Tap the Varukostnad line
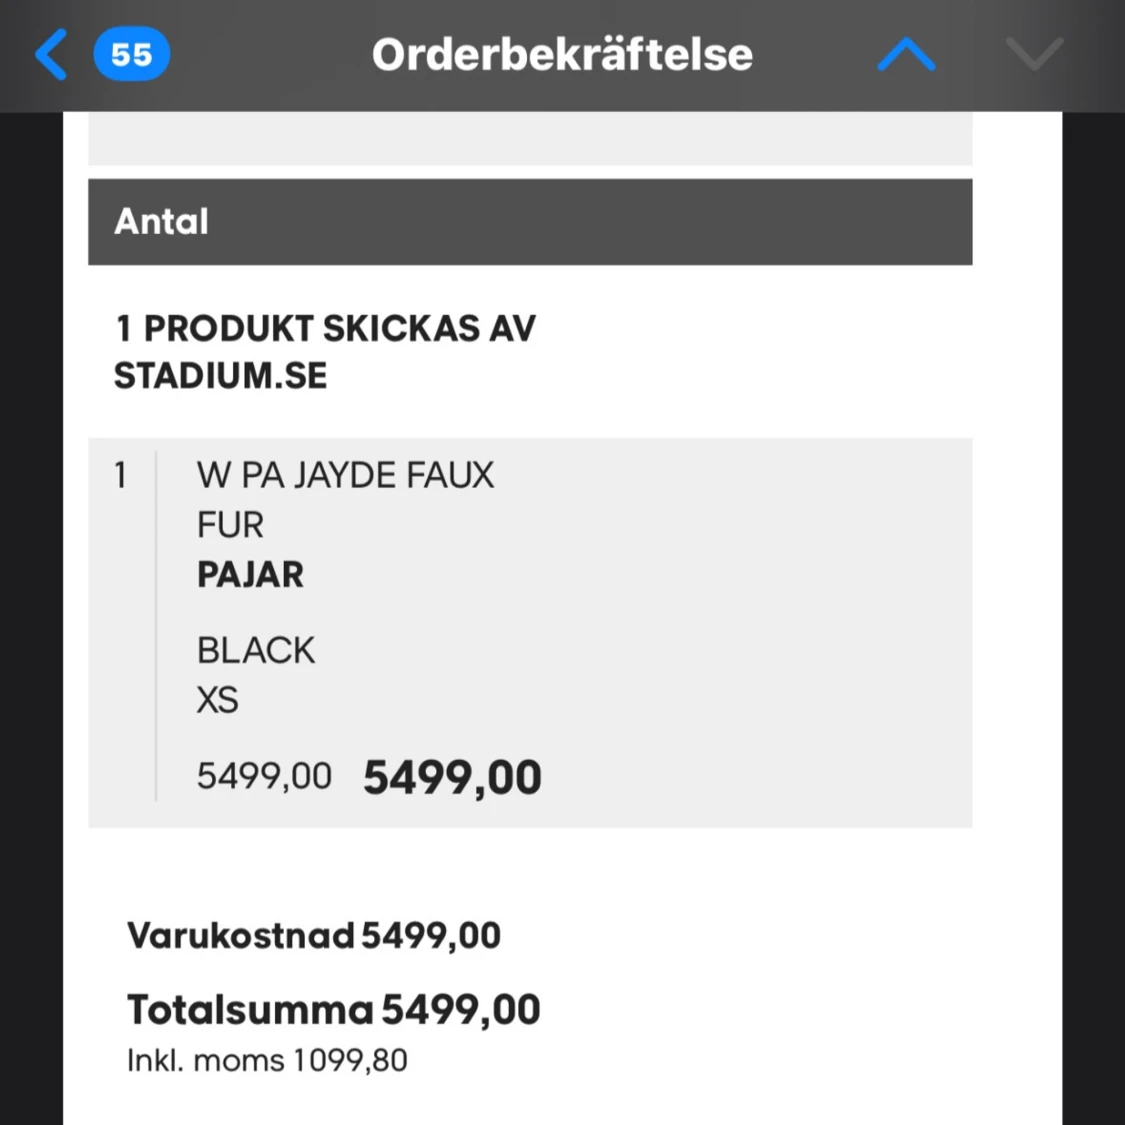Viewport: 1125px width, 1125px height. tap(313, 936)
